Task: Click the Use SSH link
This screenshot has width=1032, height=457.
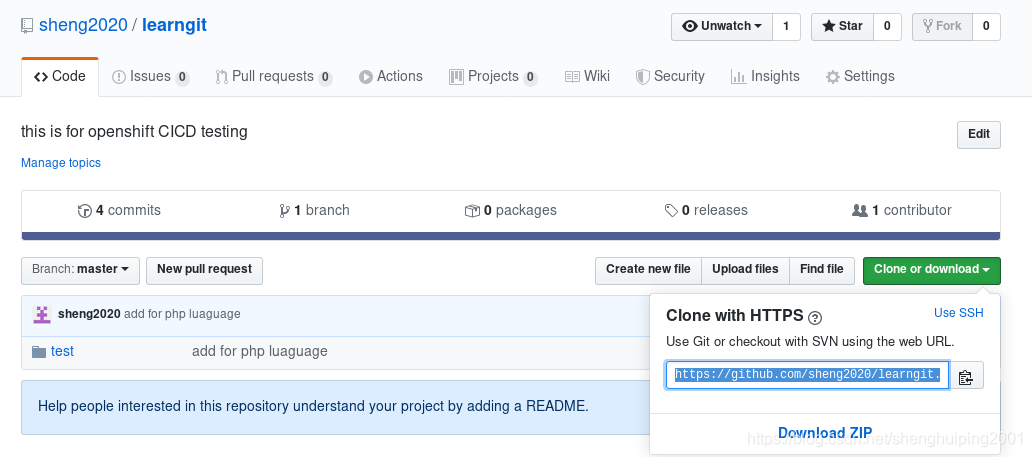Action: tap(958, 313)
